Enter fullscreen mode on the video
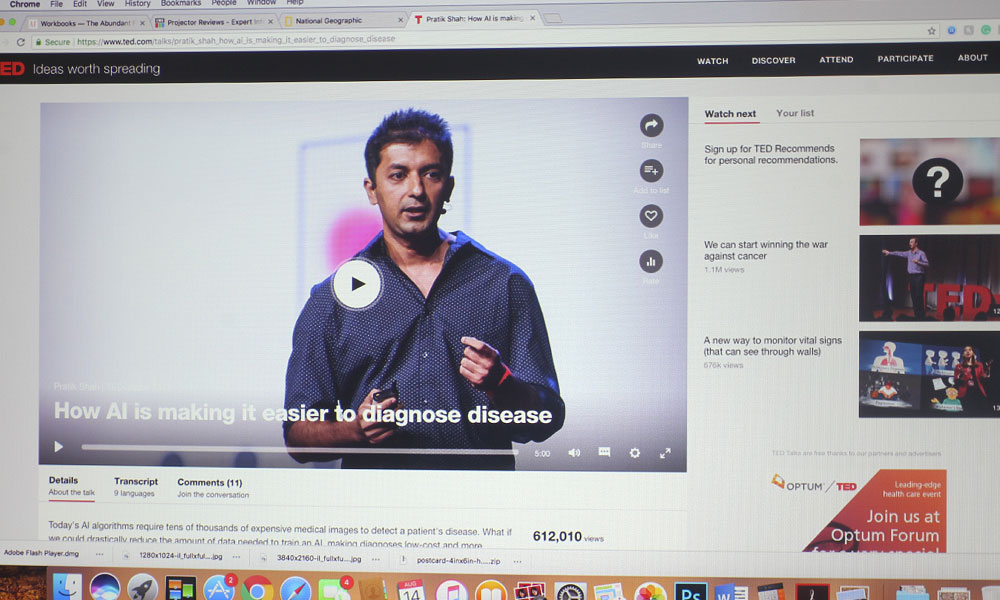The width and height of the screenshot is (1000, 600). pos(665,453)
